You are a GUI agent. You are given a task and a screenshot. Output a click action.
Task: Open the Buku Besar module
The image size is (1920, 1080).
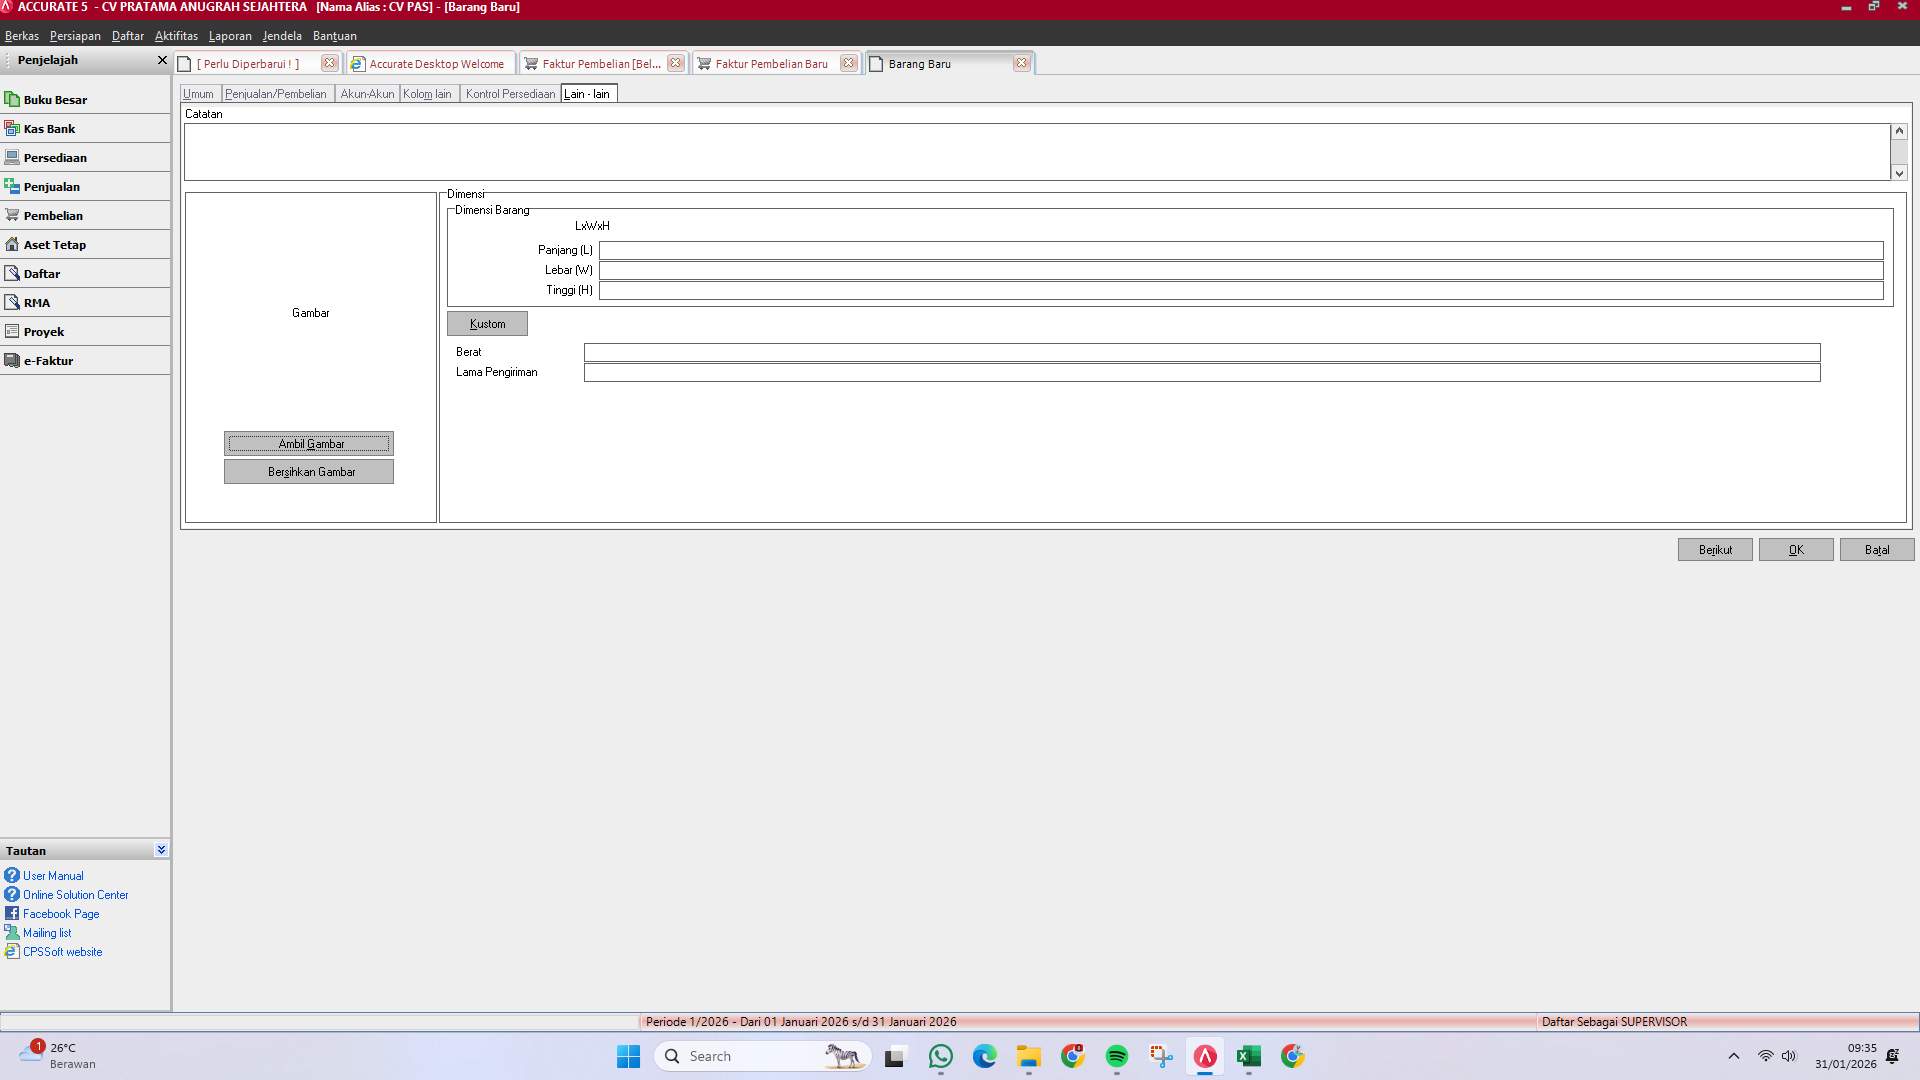click(x=55, y=99)
